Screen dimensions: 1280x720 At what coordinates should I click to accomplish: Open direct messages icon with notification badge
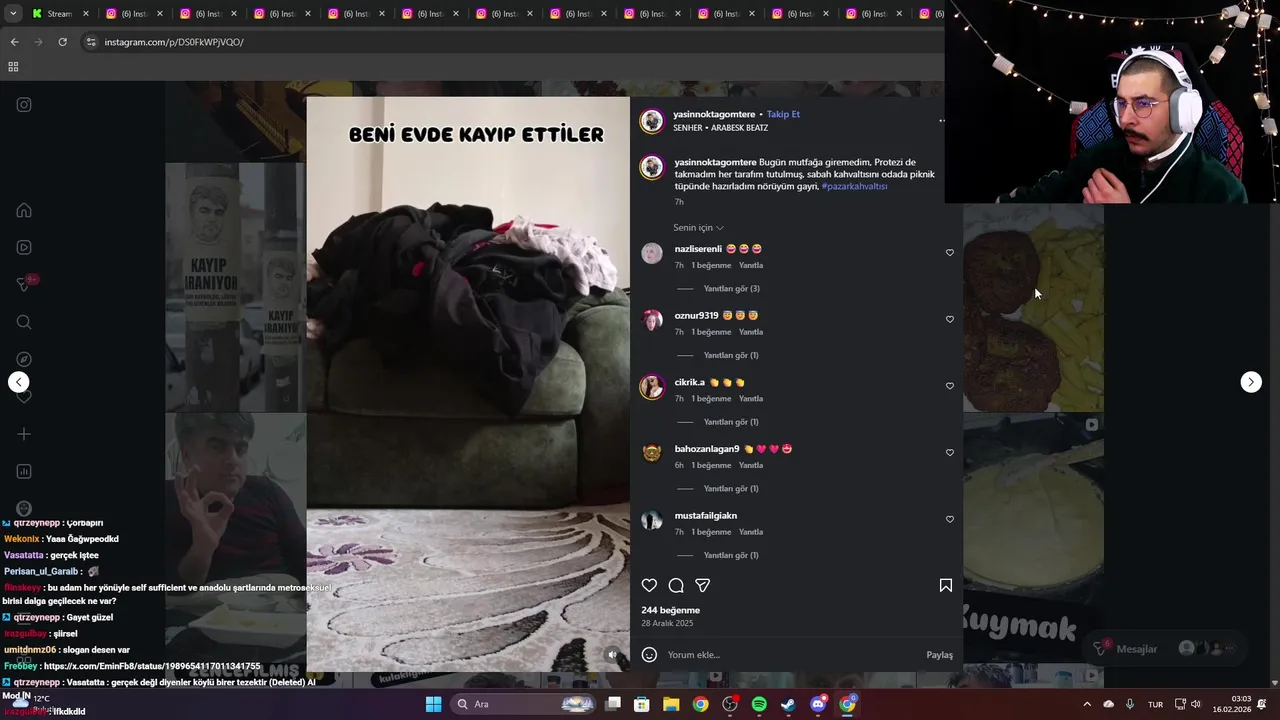tap(24, 284)
